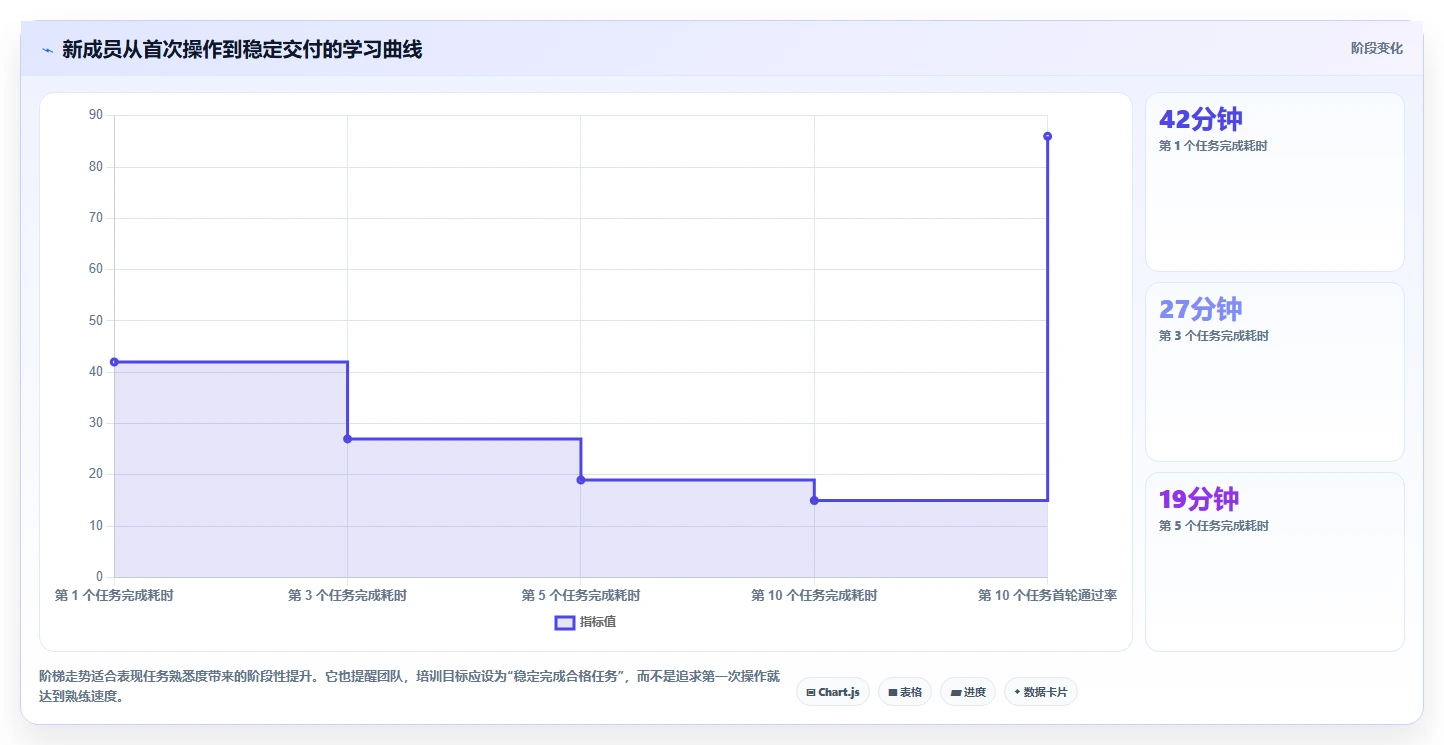The width and height of the screenshot is (1444, 745).
Task: Click the Chart.js tag
Action: 833,692
